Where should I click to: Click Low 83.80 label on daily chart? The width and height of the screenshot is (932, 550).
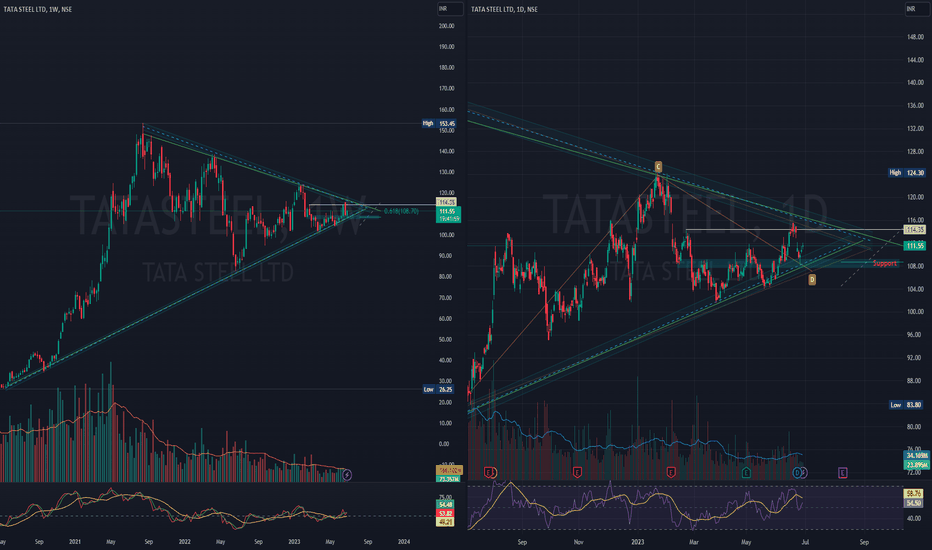pyautogui.click(x=906, y=405)
